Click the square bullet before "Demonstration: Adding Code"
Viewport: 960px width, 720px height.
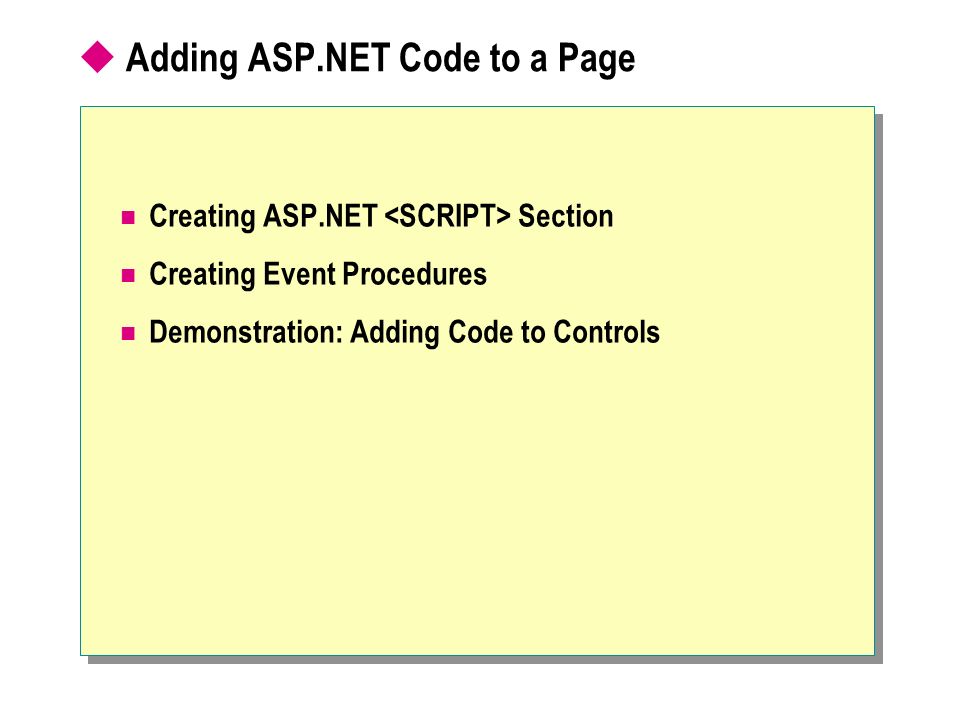pos(128,334)
